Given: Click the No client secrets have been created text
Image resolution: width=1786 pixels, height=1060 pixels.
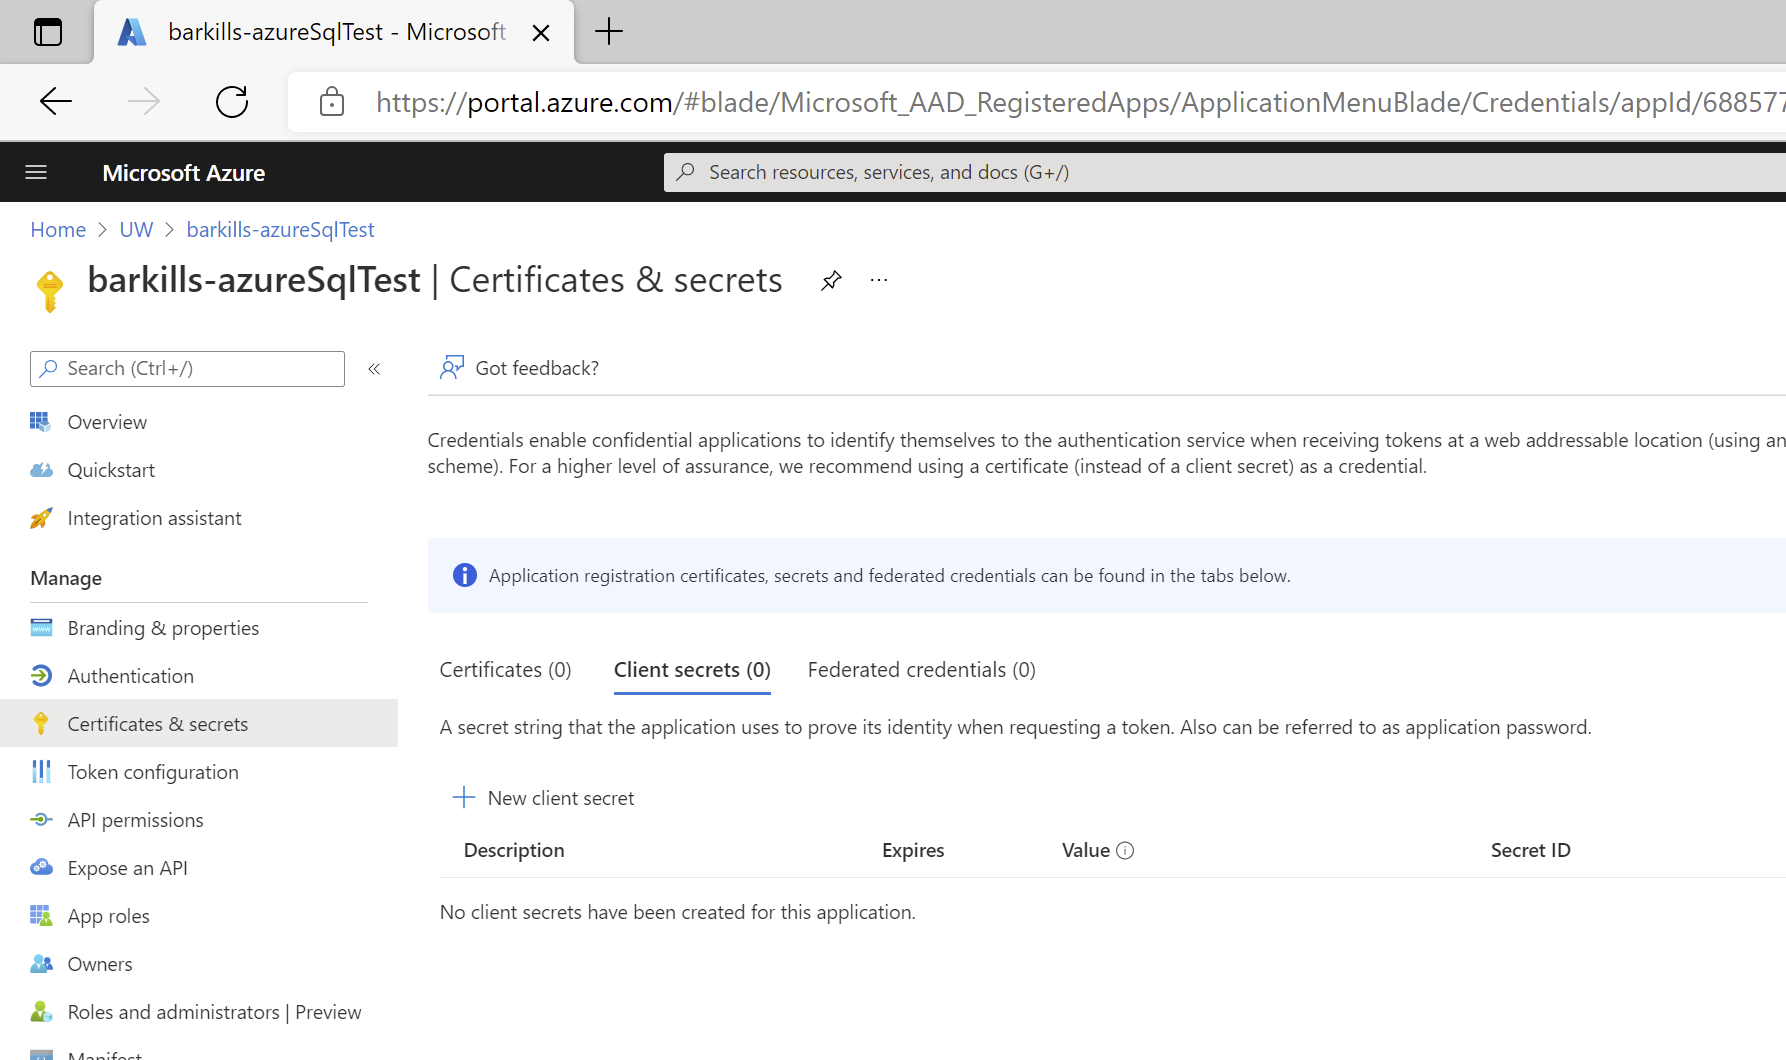Looking at the screenshot, I should (677, 912).
